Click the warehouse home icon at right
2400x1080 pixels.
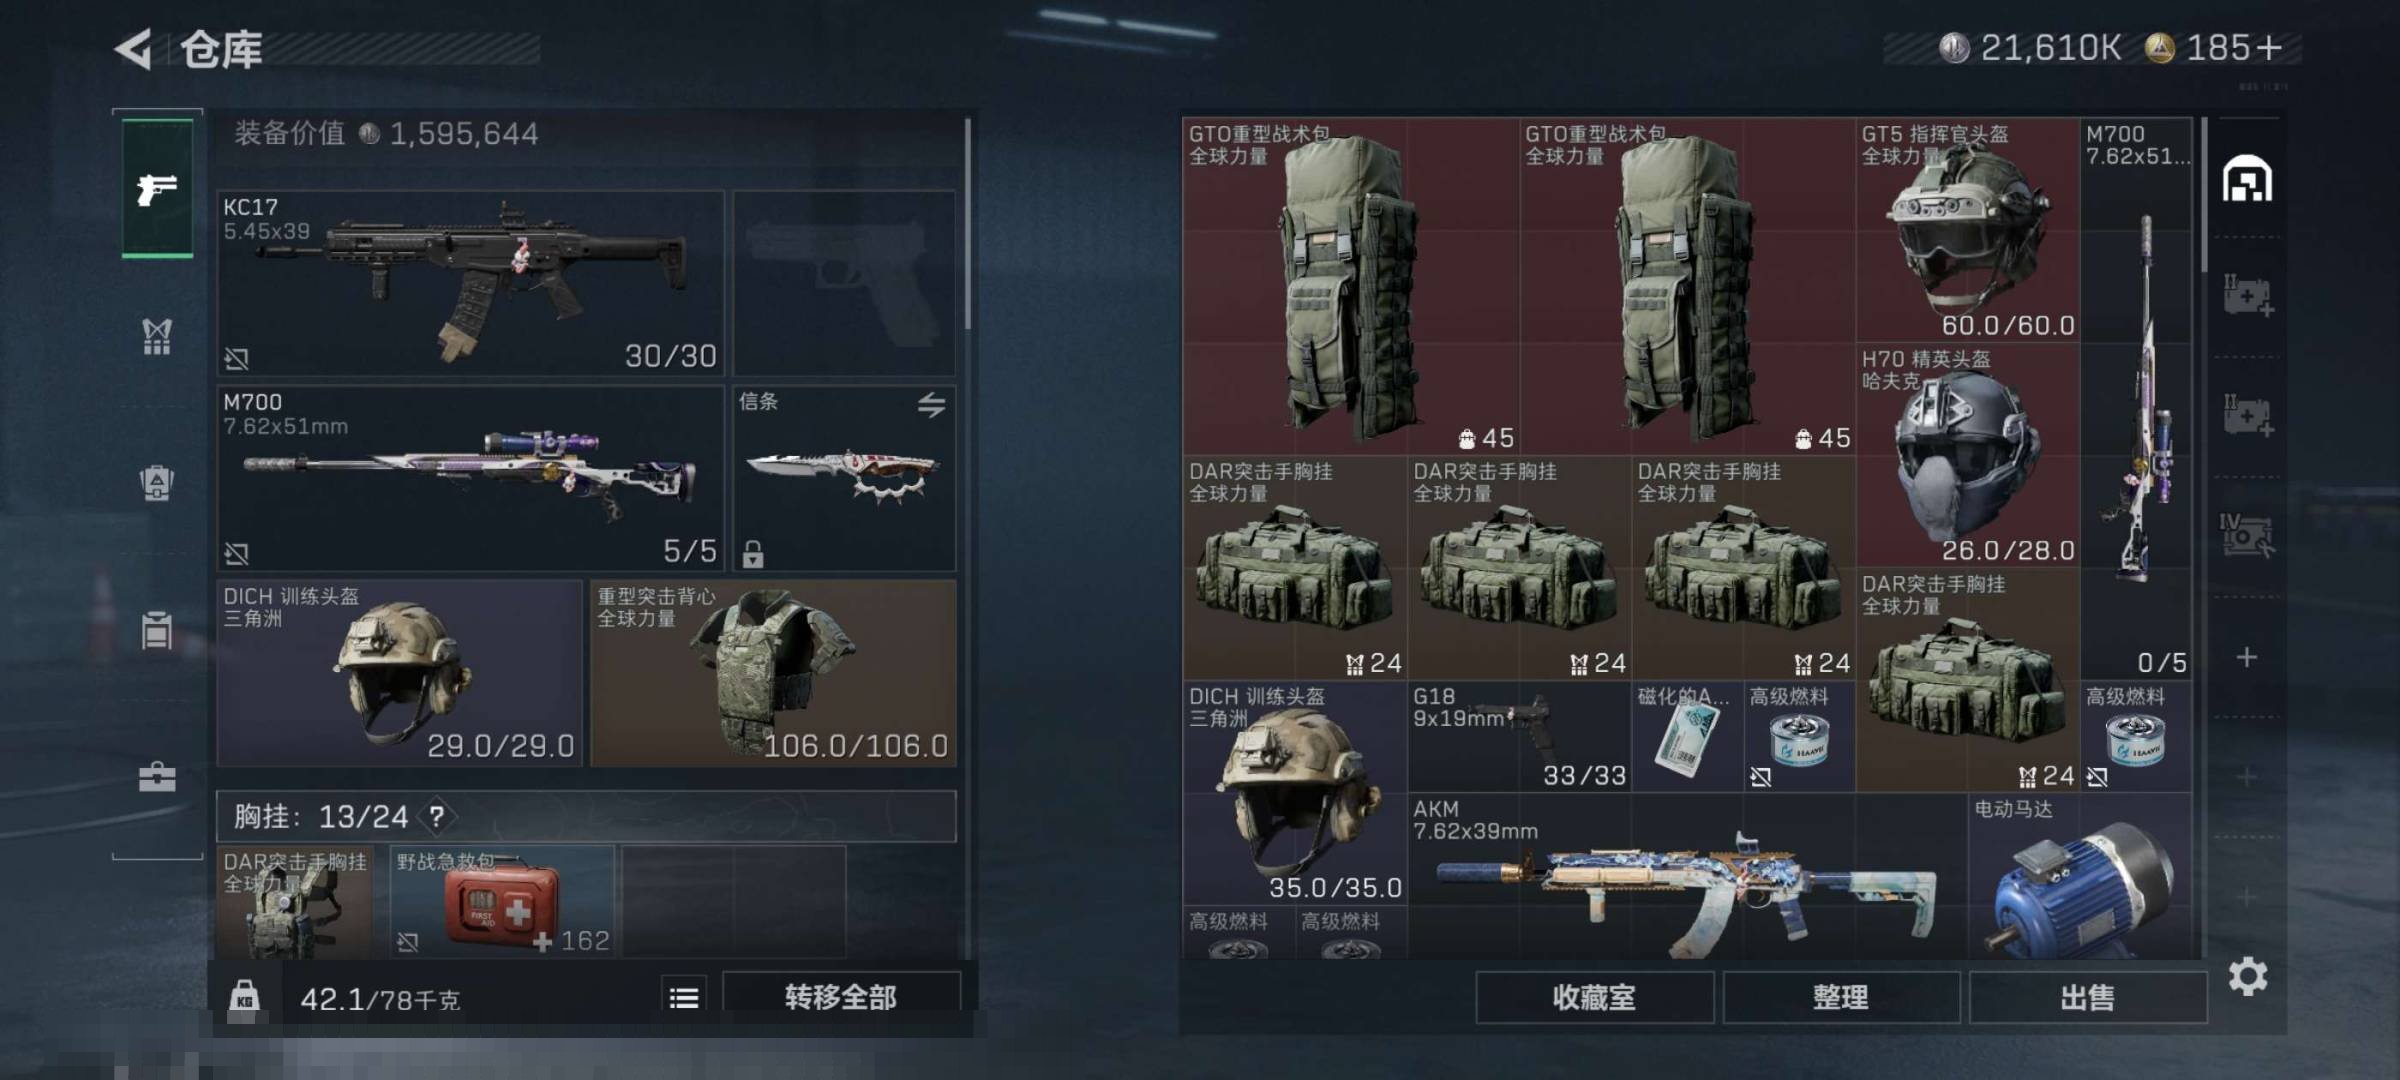[x=2247, y=180]
